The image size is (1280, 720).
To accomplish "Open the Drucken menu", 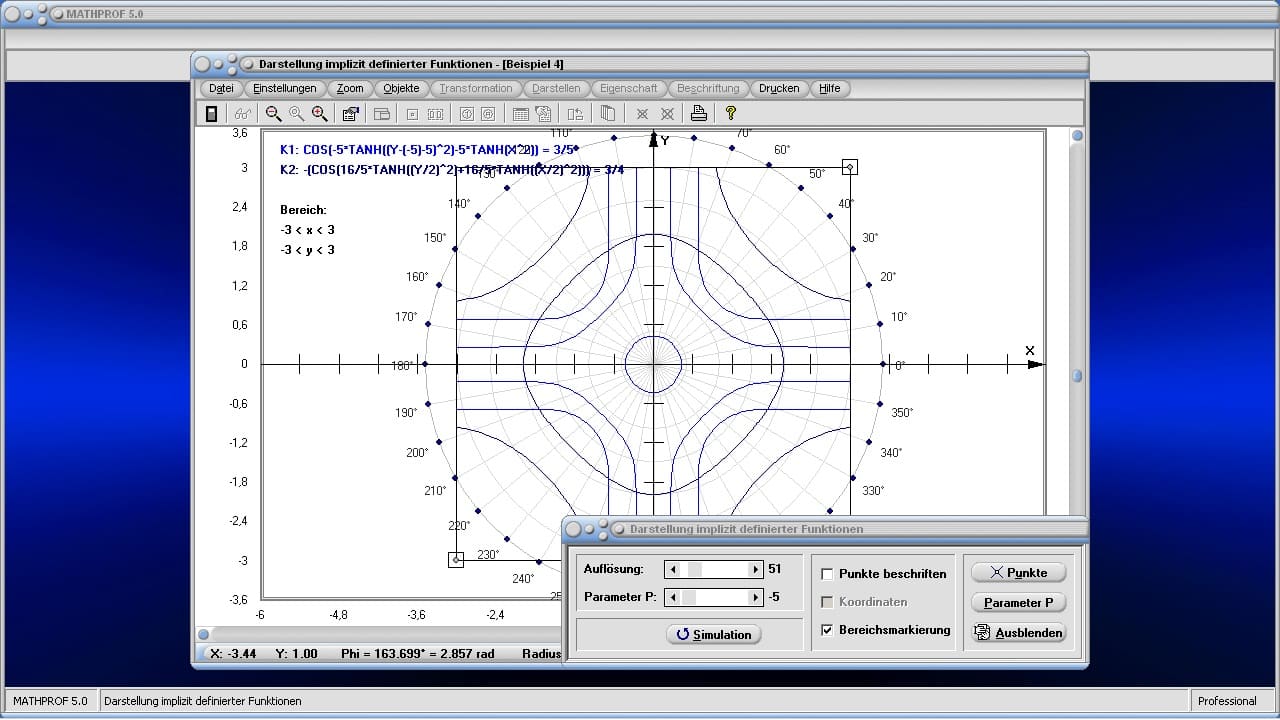I will pos(779,88).
